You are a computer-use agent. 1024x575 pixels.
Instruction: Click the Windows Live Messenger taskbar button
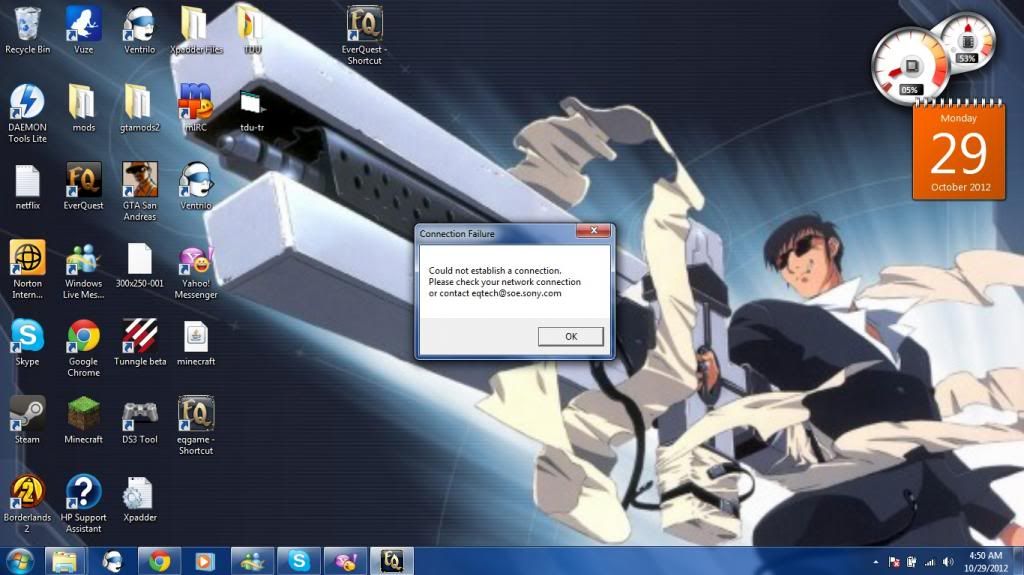pos(252,561)
